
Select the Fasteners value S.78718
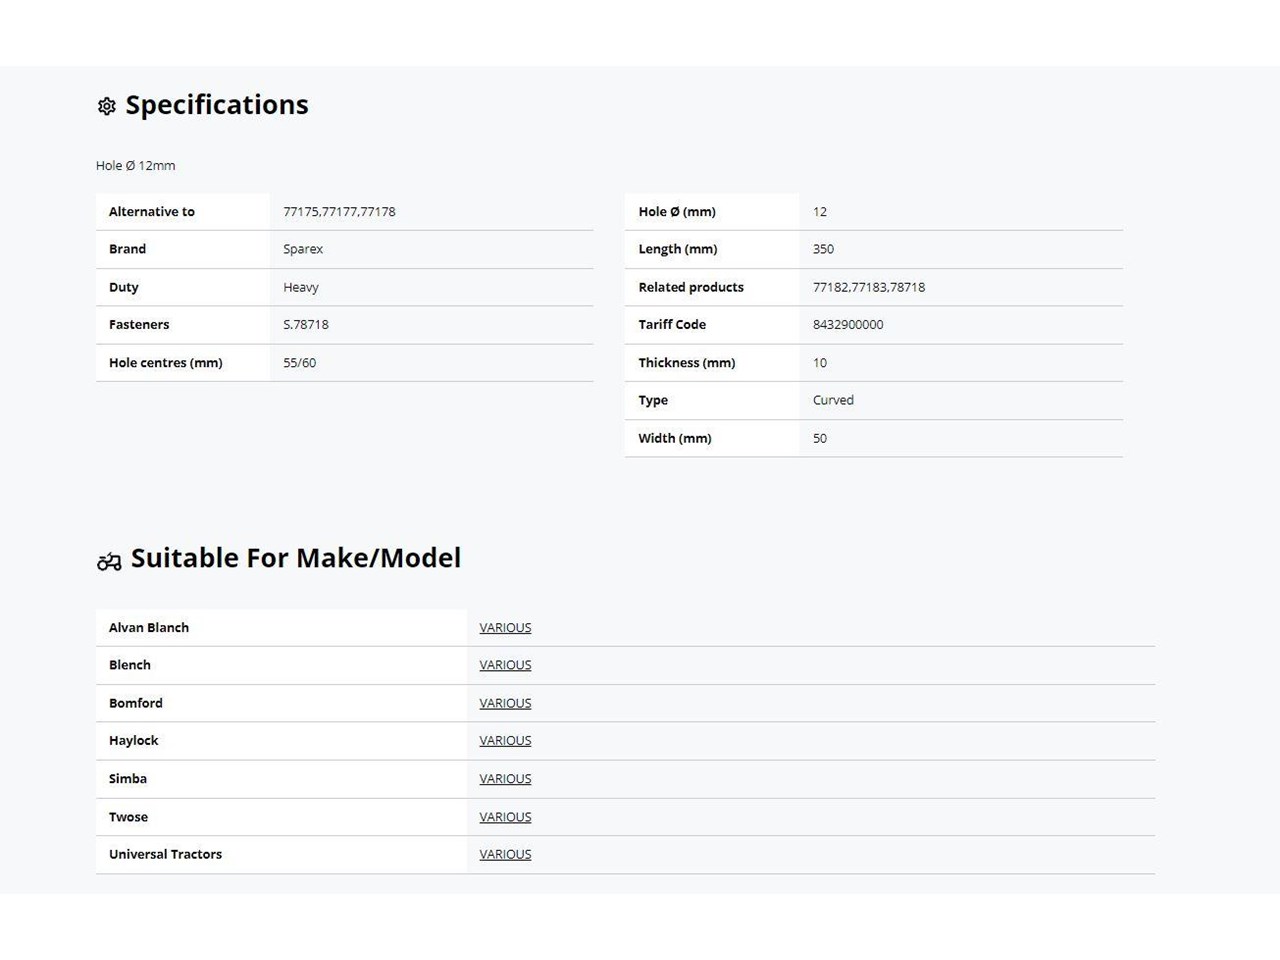pyautogui.click(x=306, y=325)
